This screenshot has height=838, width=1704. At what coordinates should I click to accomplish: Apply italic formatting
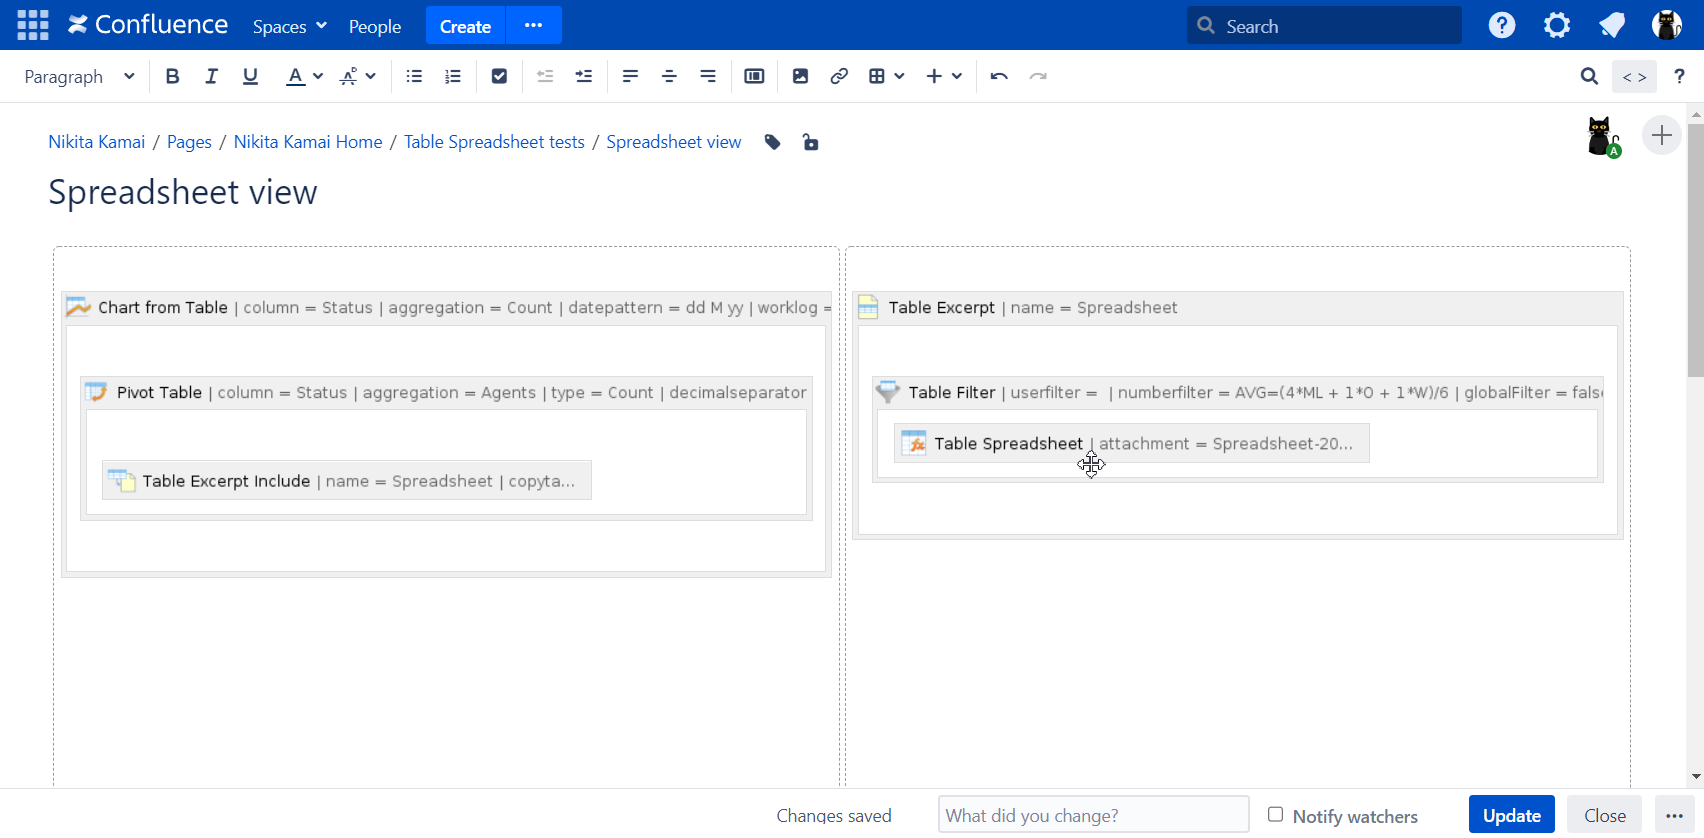[x=211, y=77]
